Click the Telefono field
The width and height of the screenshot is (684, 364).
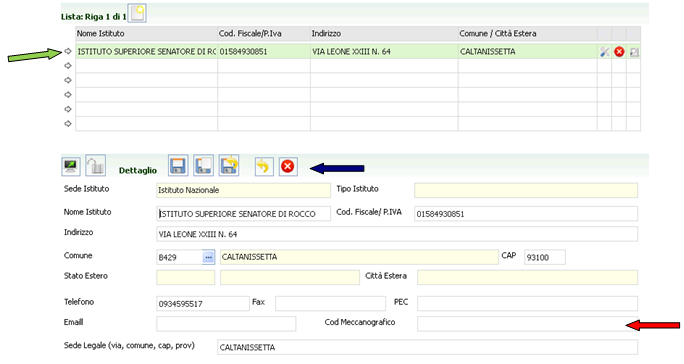(x=203, y=304)
